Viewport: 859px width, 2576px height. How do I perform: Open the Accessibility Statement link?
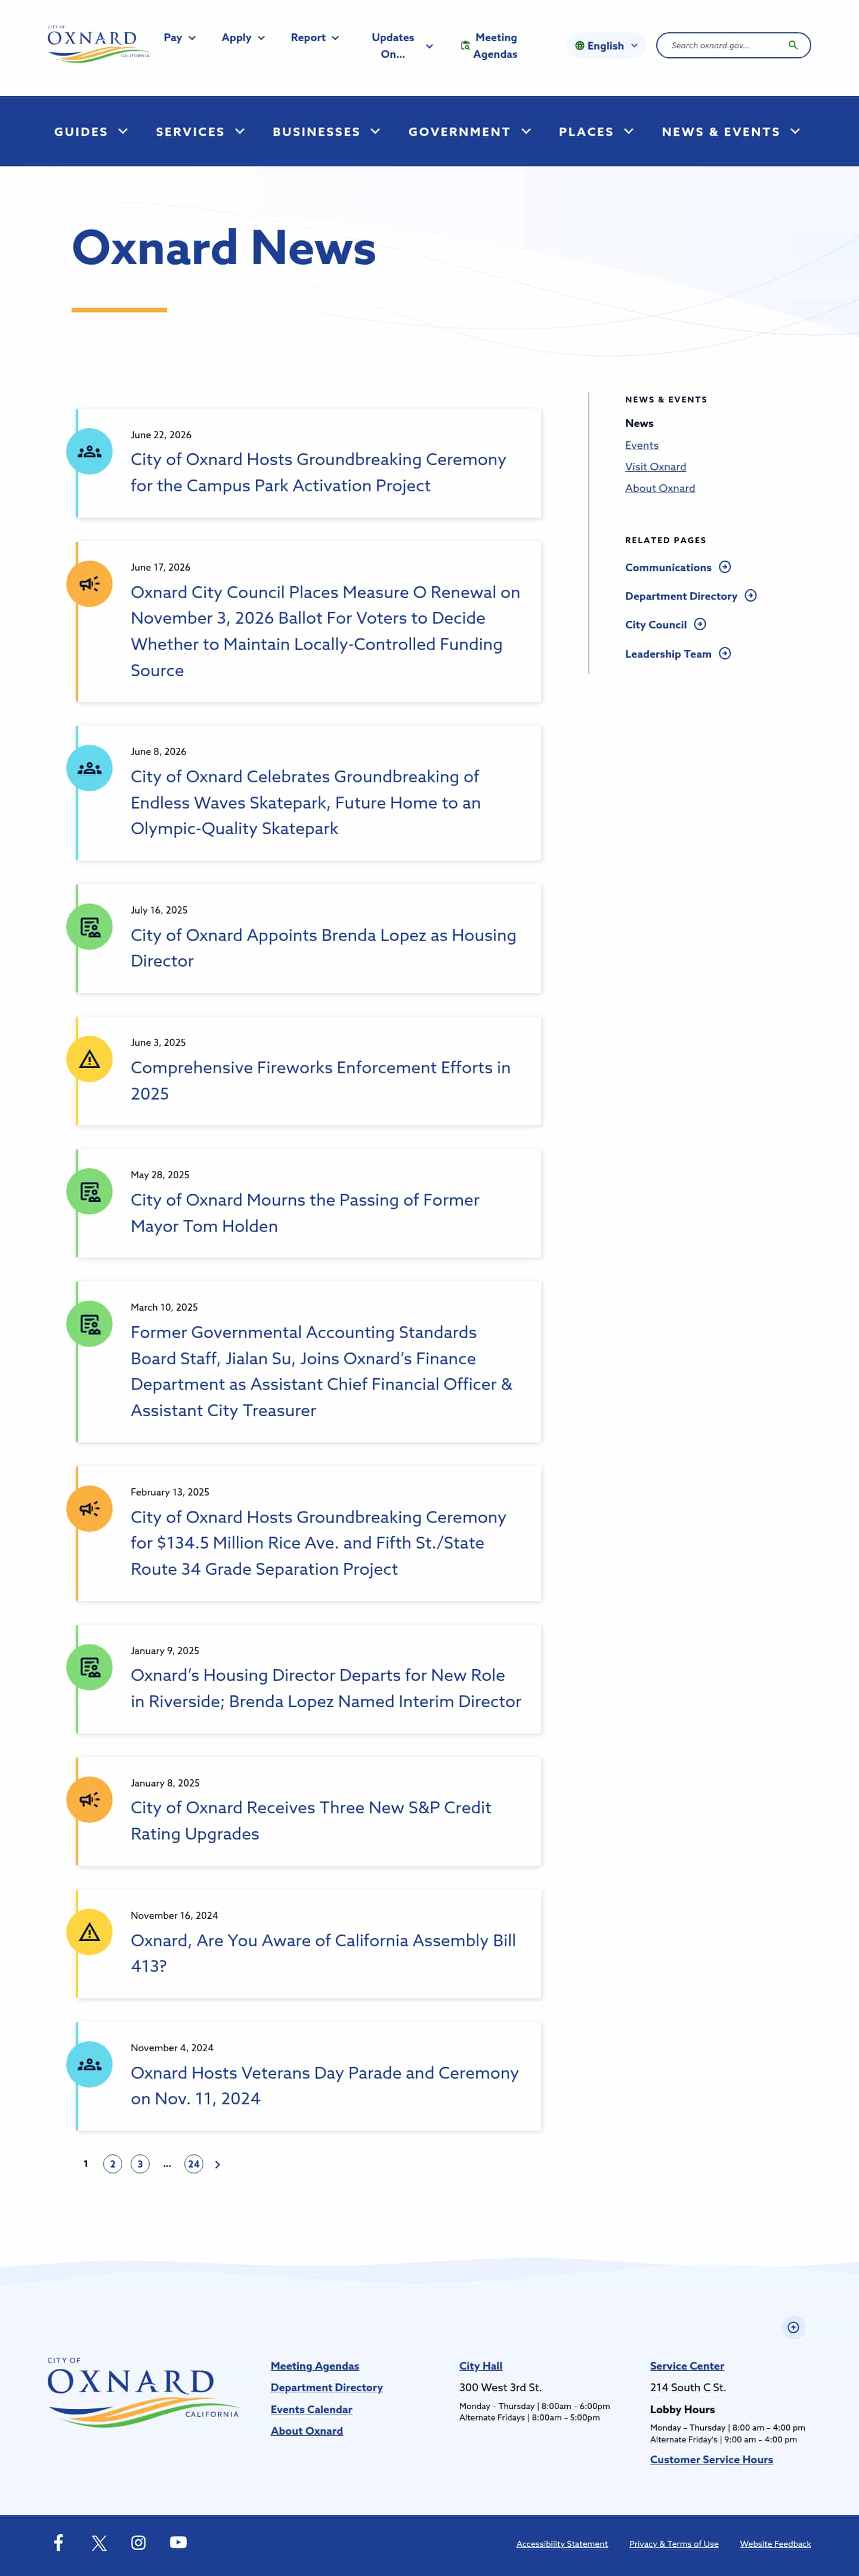(x=562, y=2544)
